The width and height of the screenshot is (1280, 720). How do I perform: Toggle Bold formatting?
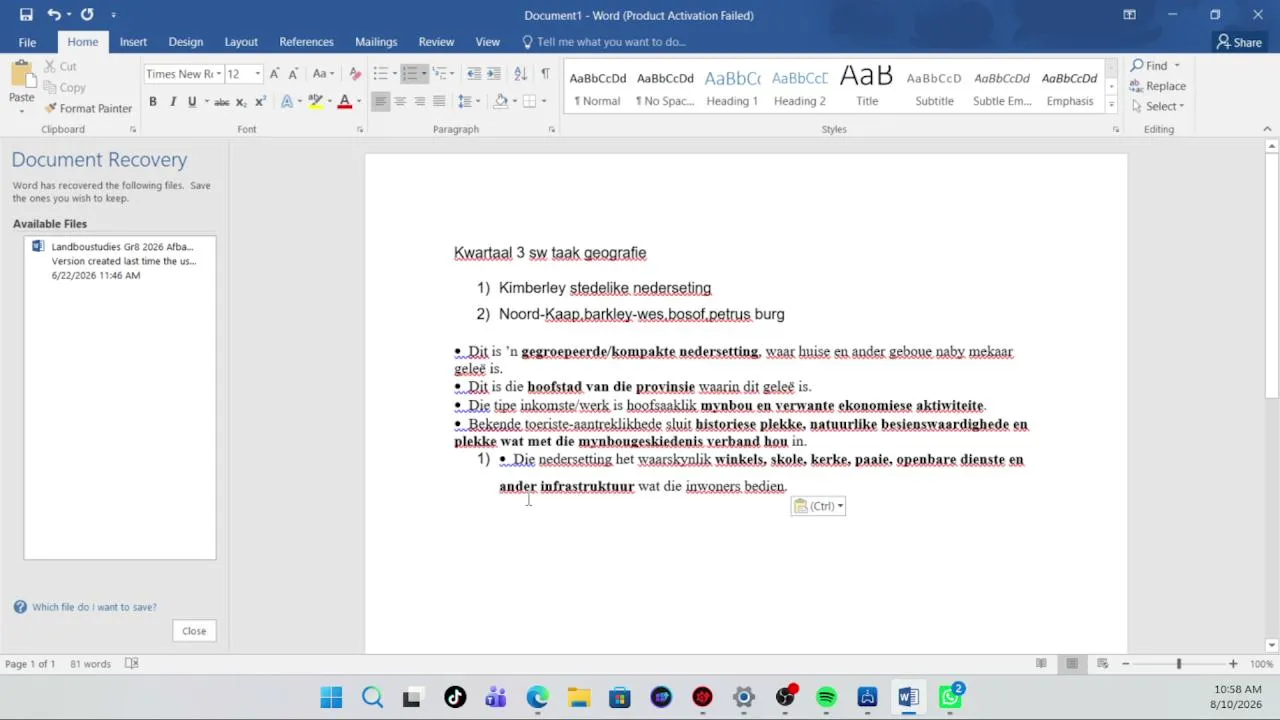pos(153,101)
